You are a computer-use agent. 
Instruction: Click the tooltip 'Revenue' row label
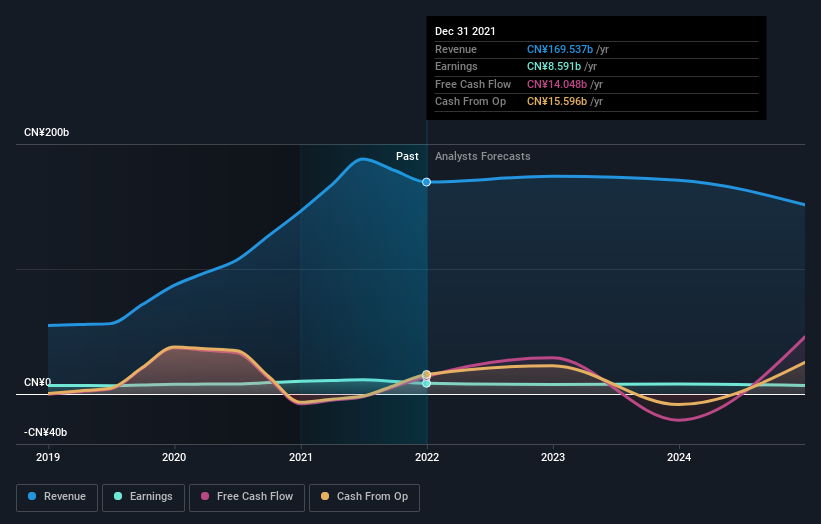[x=456, y=49]
